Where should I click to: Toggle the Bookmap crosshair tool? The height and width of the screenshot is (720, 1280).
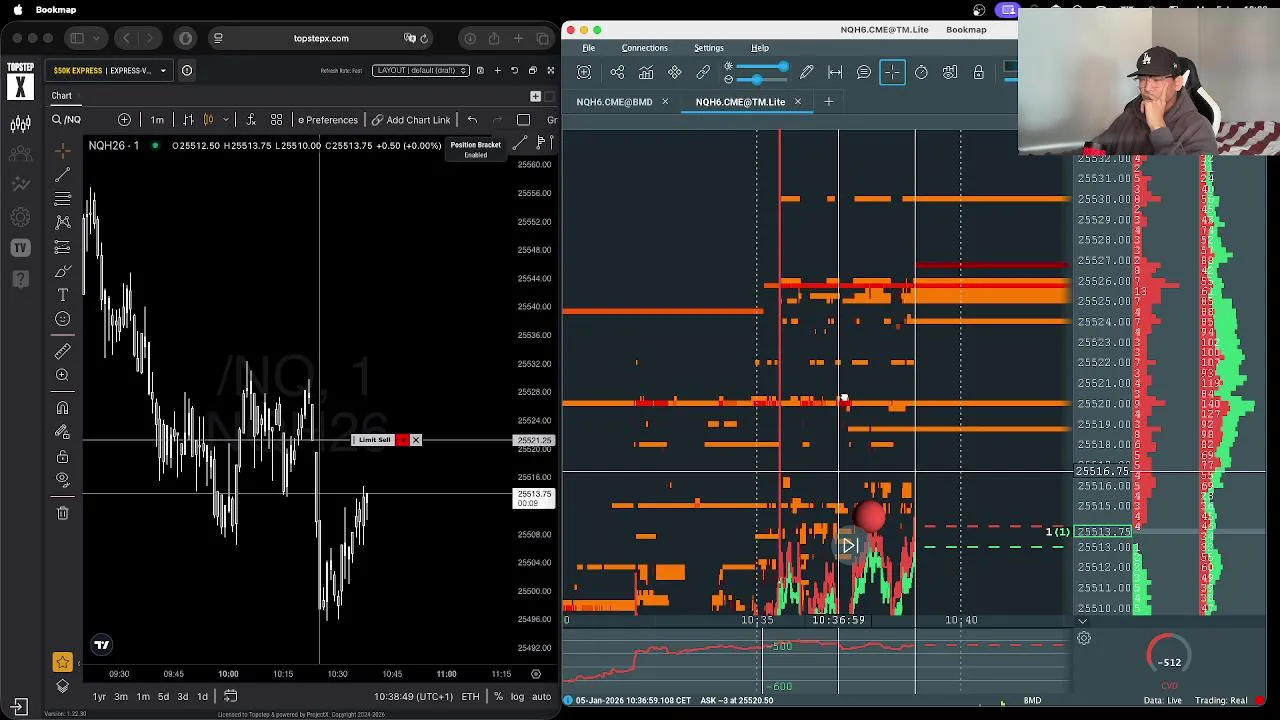click(x=892, y=72)
